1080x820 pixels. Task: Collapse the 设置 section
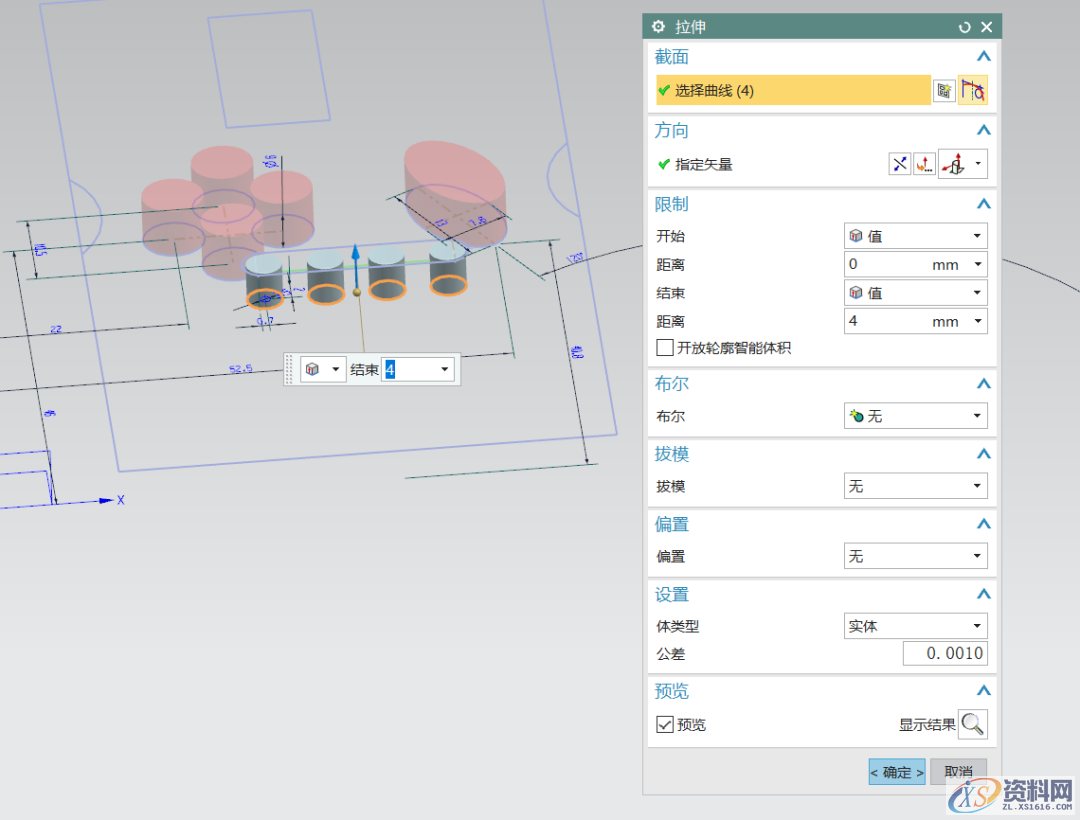coord(983,594)
